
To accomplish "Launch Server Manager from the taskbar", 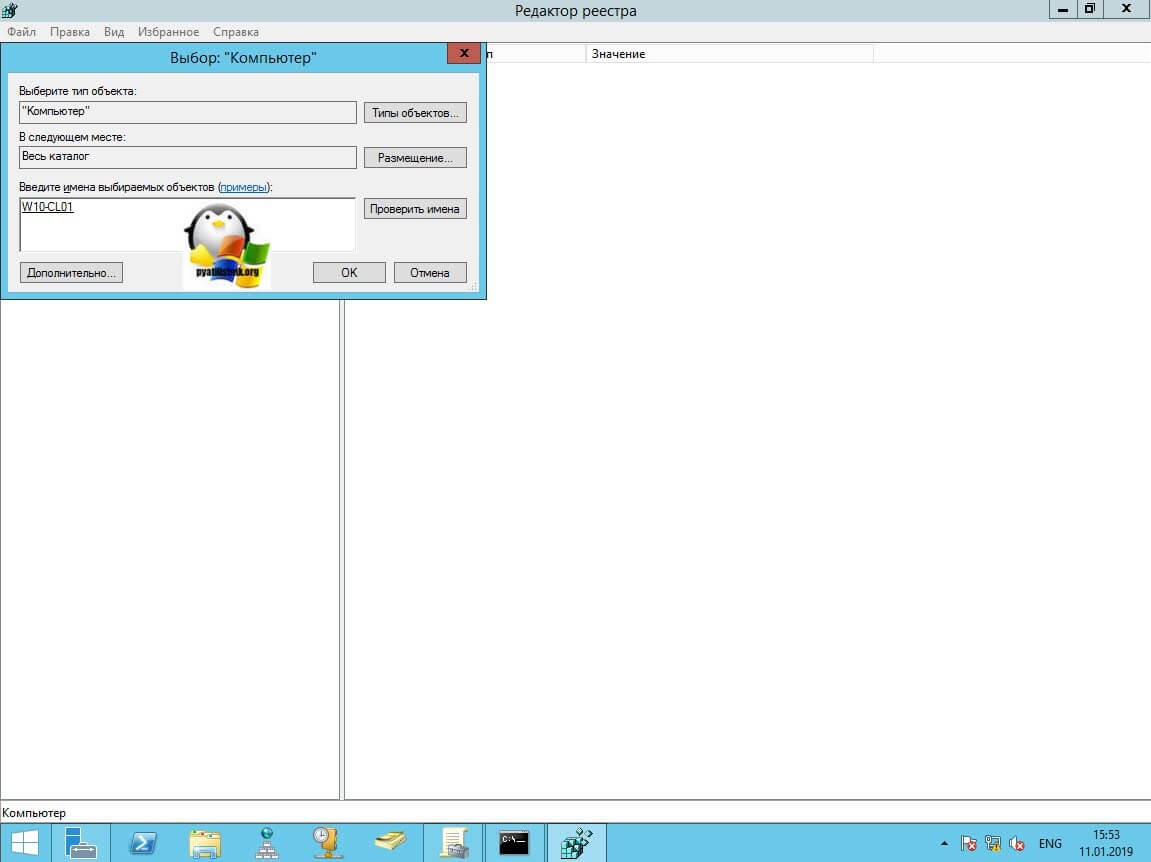I will tap(82, 843).
